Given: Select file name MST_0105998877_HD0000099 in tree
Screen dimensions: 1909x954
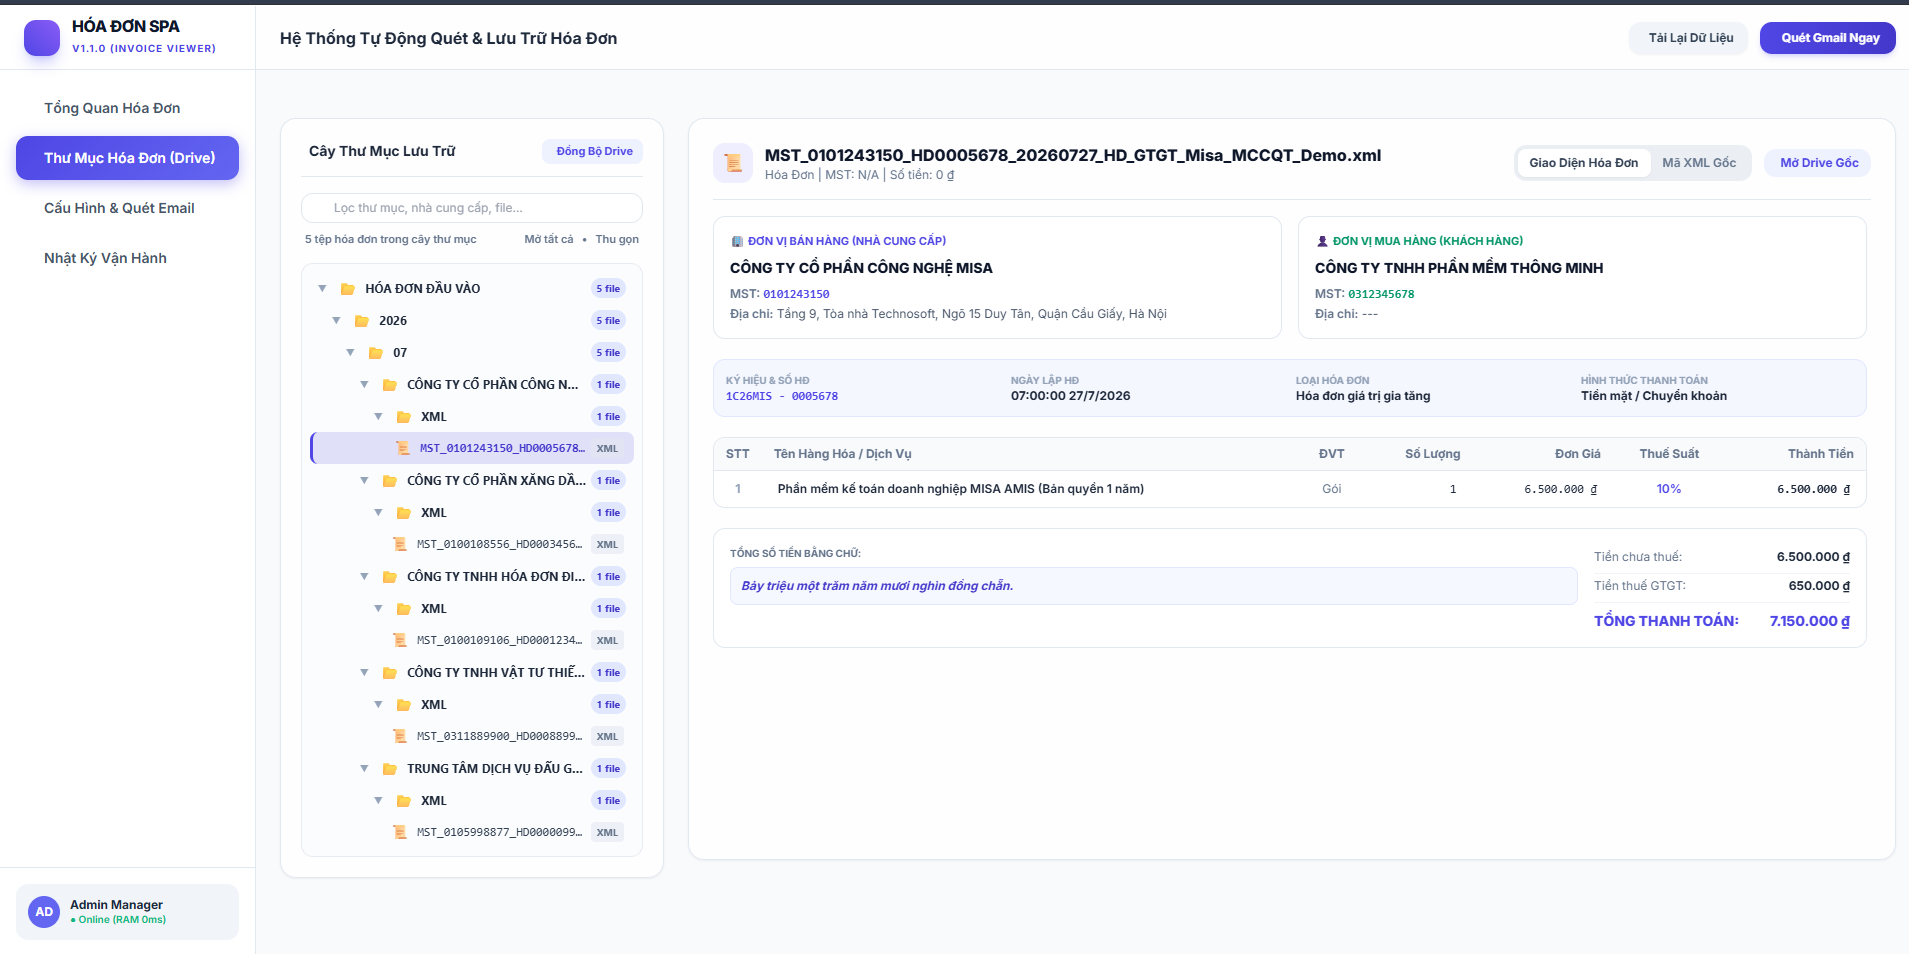Looking at the screenshot, I should pyautogui.click(x=499, y=833).
